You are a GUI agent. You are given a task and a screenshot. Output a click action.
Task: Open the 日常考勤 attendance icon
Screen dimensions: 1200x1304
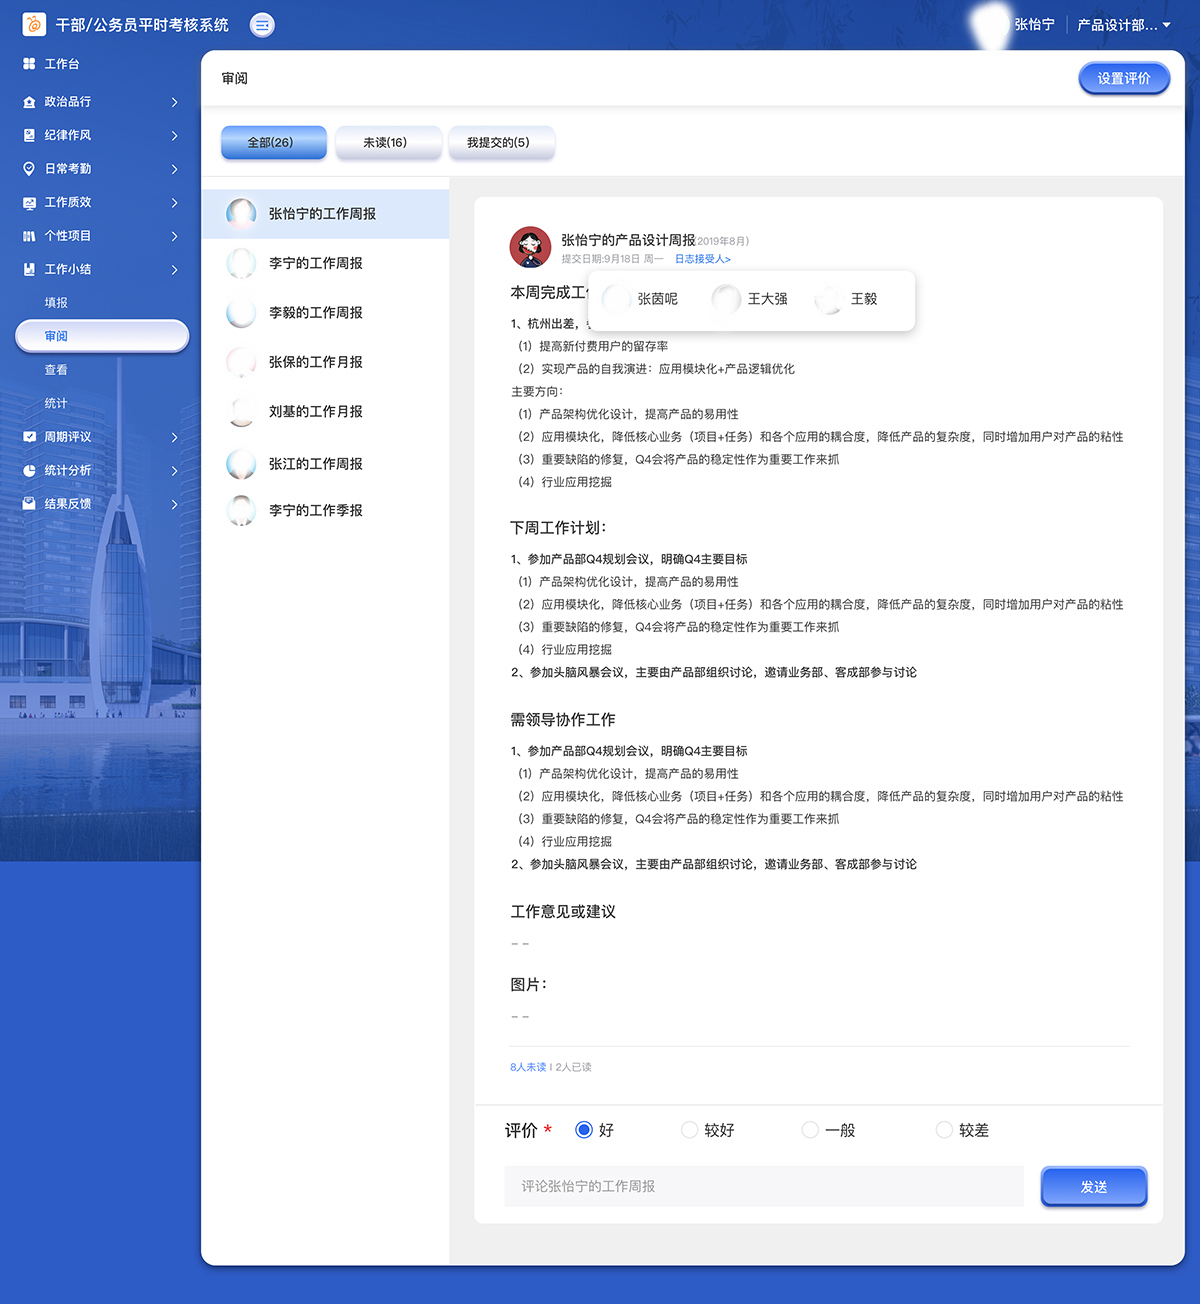click(x=27, y=168)
